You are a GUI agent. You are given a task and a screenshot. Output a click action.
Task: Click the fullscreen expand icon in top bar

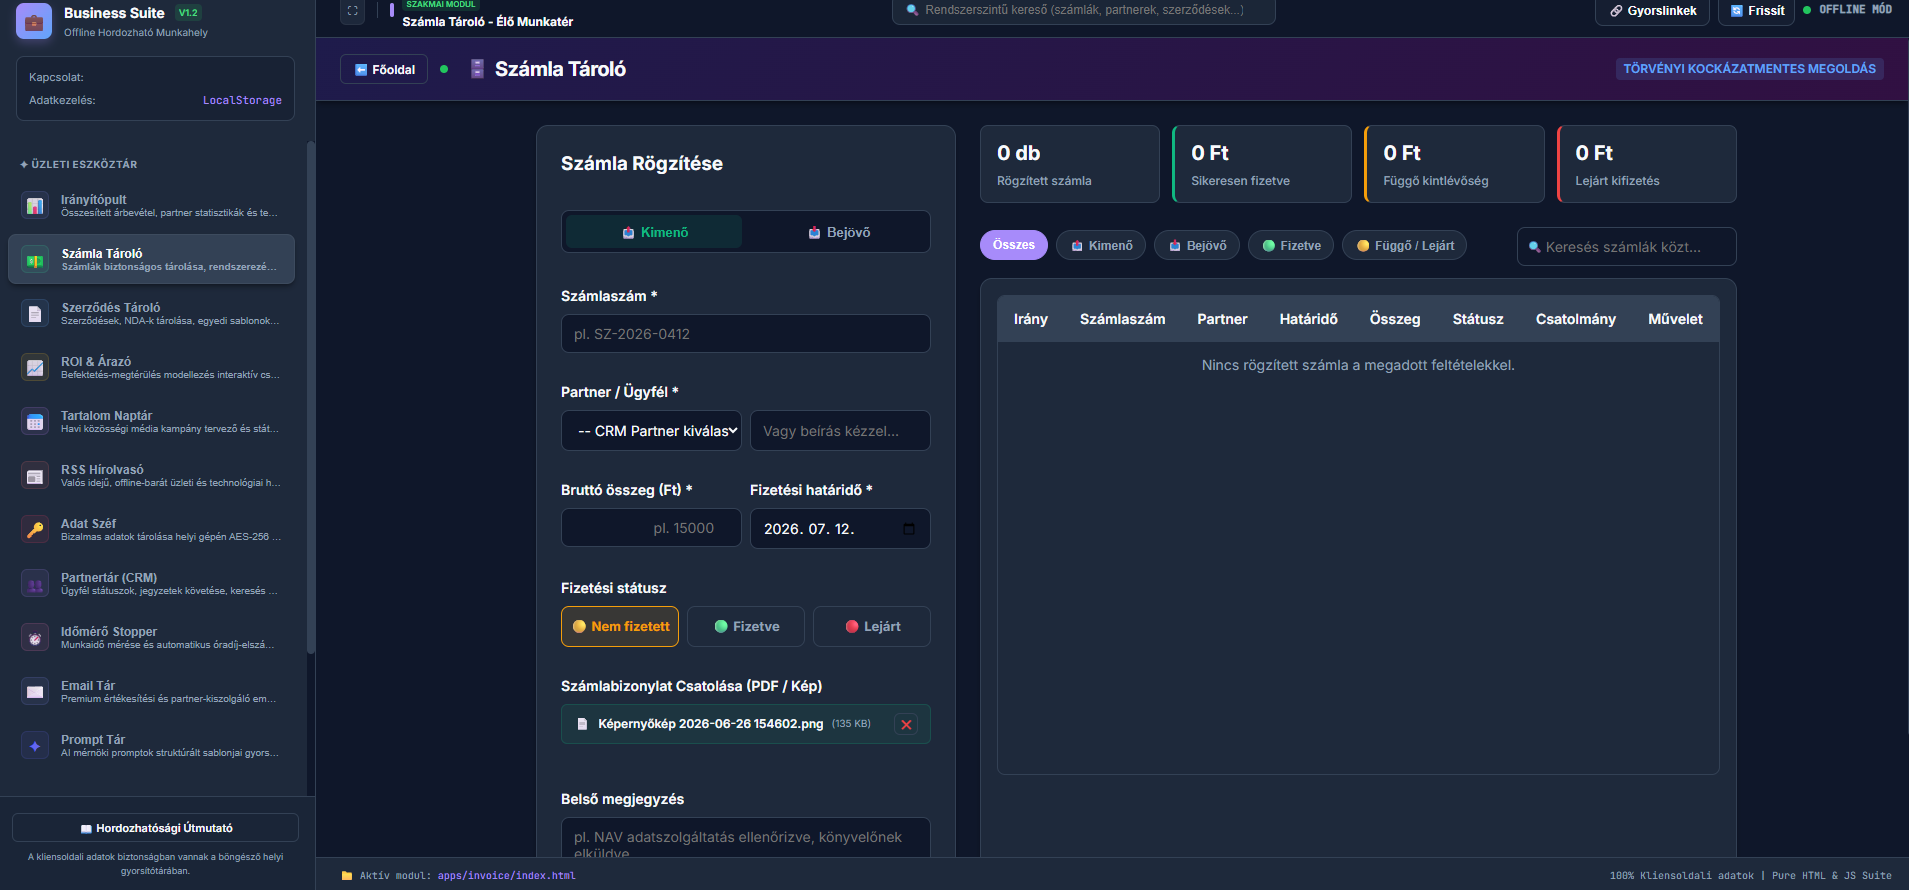[352, 11]
